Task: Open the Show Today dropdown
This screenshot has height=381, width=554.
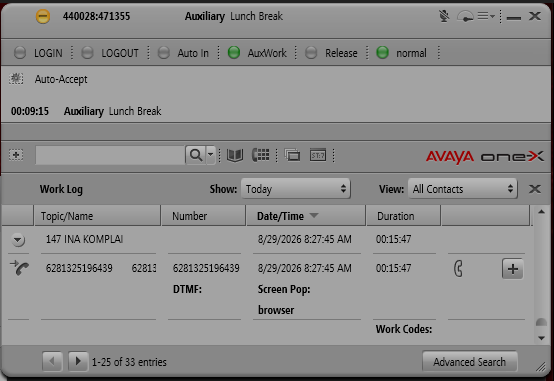Action: click(x=295, y=189)
